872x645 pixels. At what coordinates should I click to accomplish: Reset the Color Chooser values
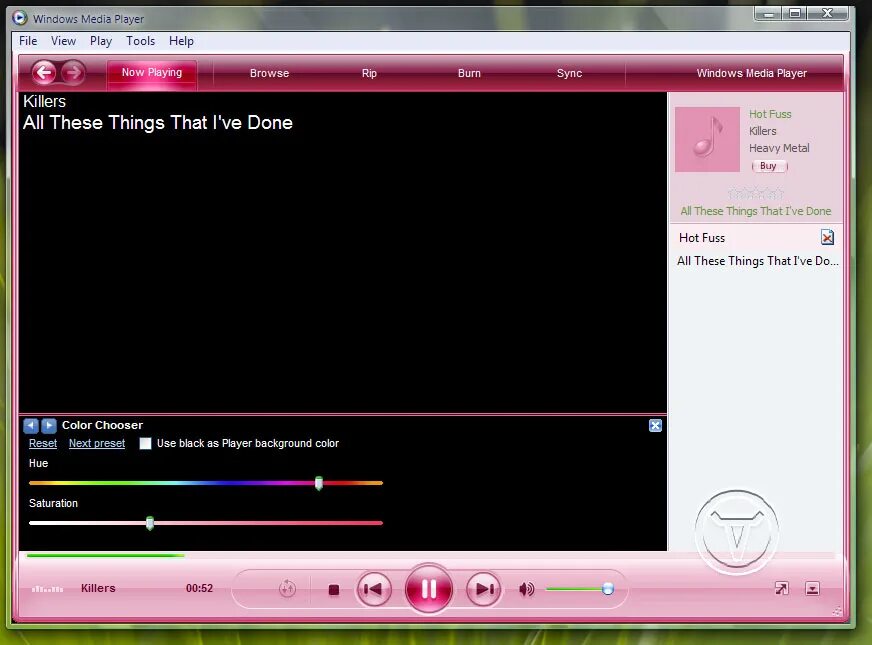[43, 443]
